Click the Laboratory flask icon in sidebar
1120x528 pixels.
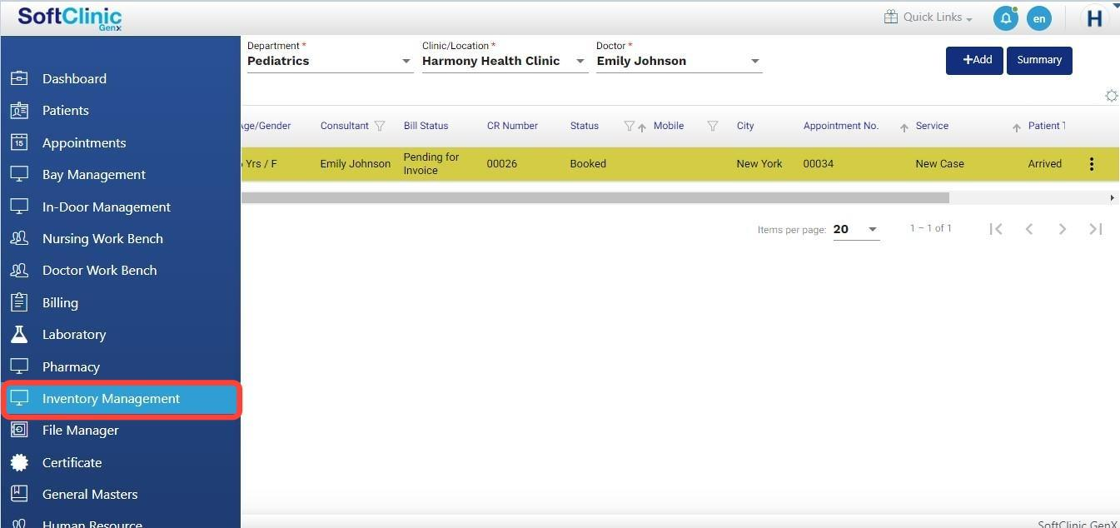[19, 334]
